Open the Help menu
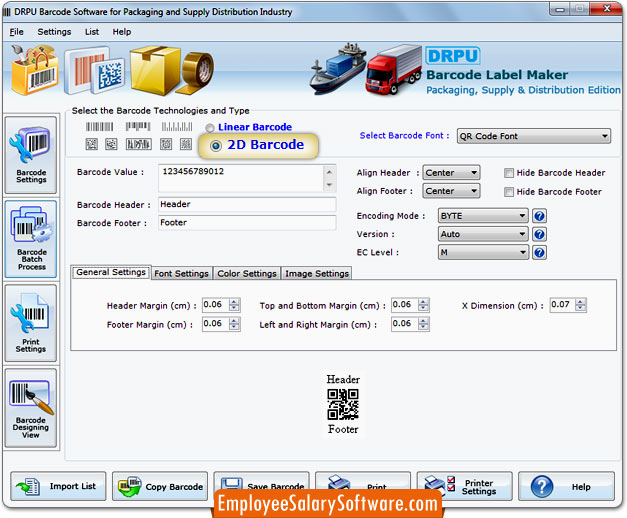Viewport: 627px width, 518px height. click(x=122, y=32)
